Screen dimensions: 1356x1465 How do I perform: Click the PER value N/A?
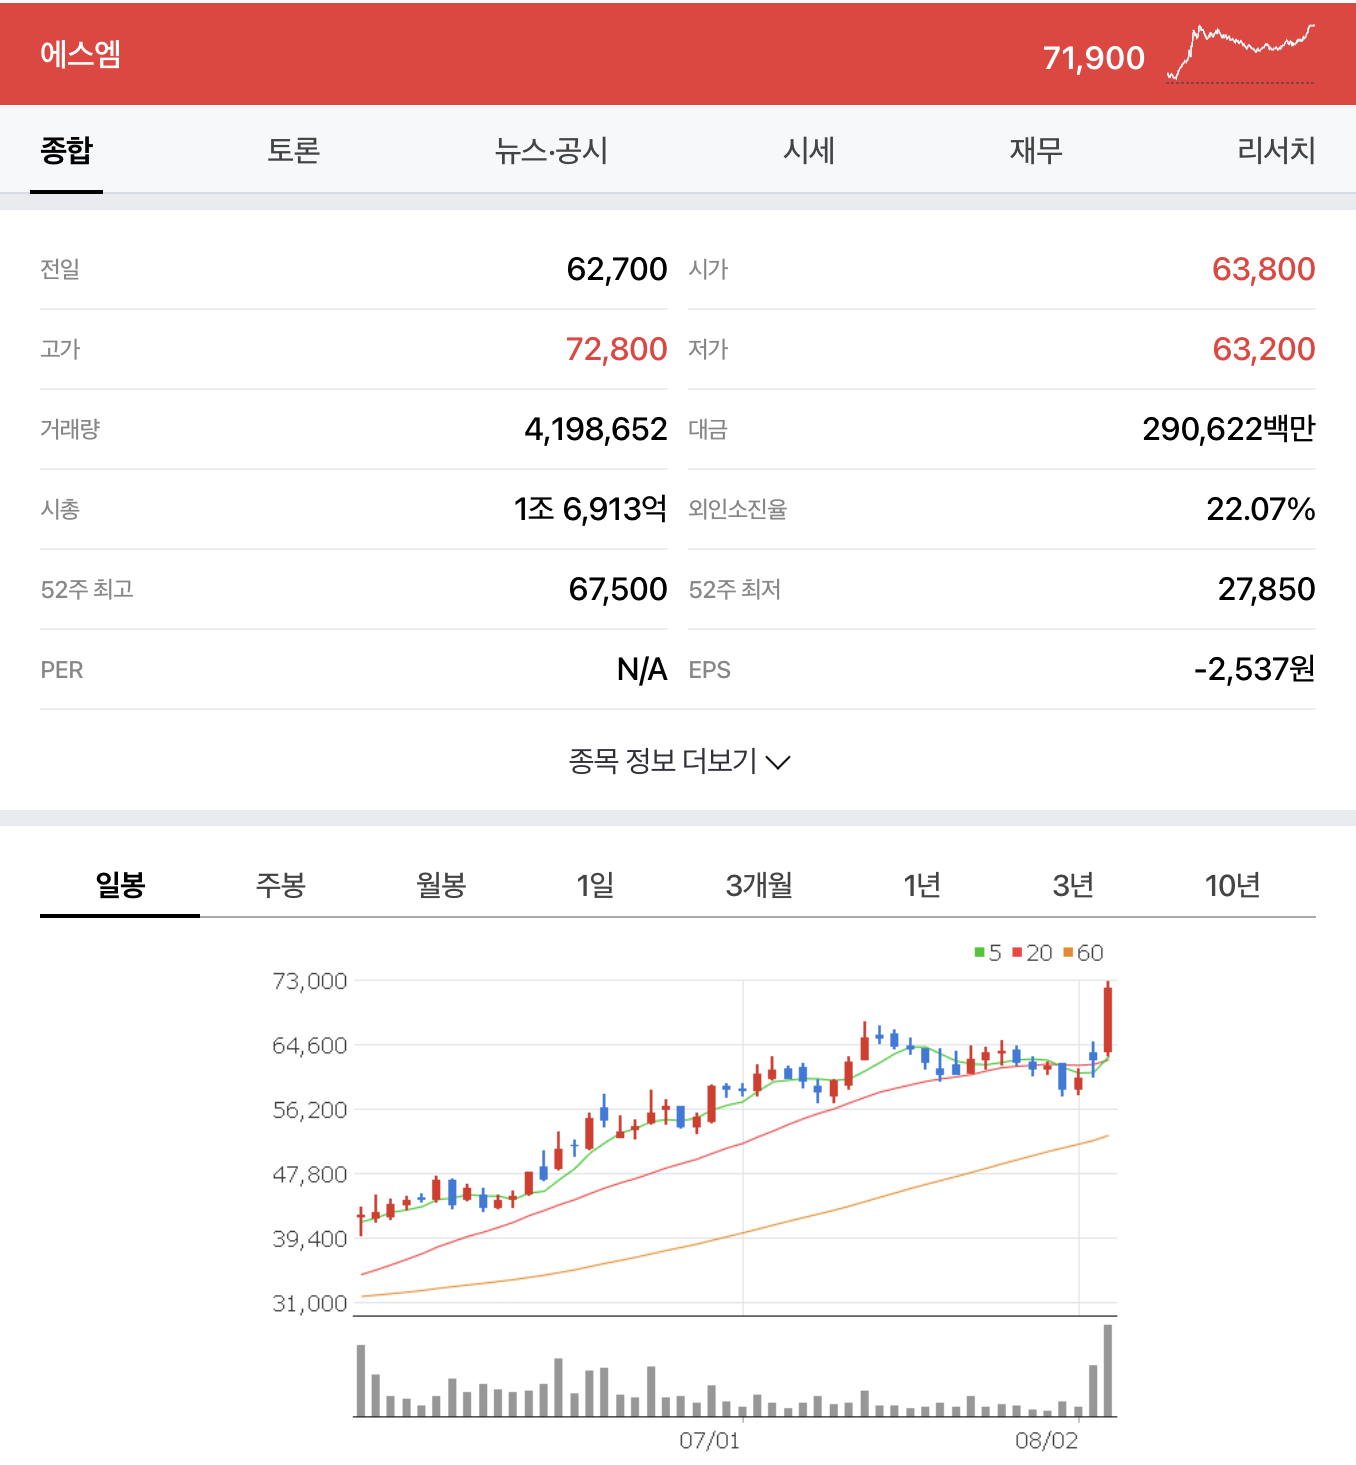pos(642,669)
